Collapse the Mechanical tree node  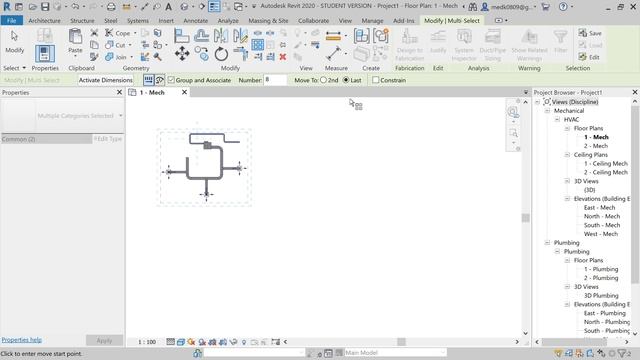pos(547,111)
